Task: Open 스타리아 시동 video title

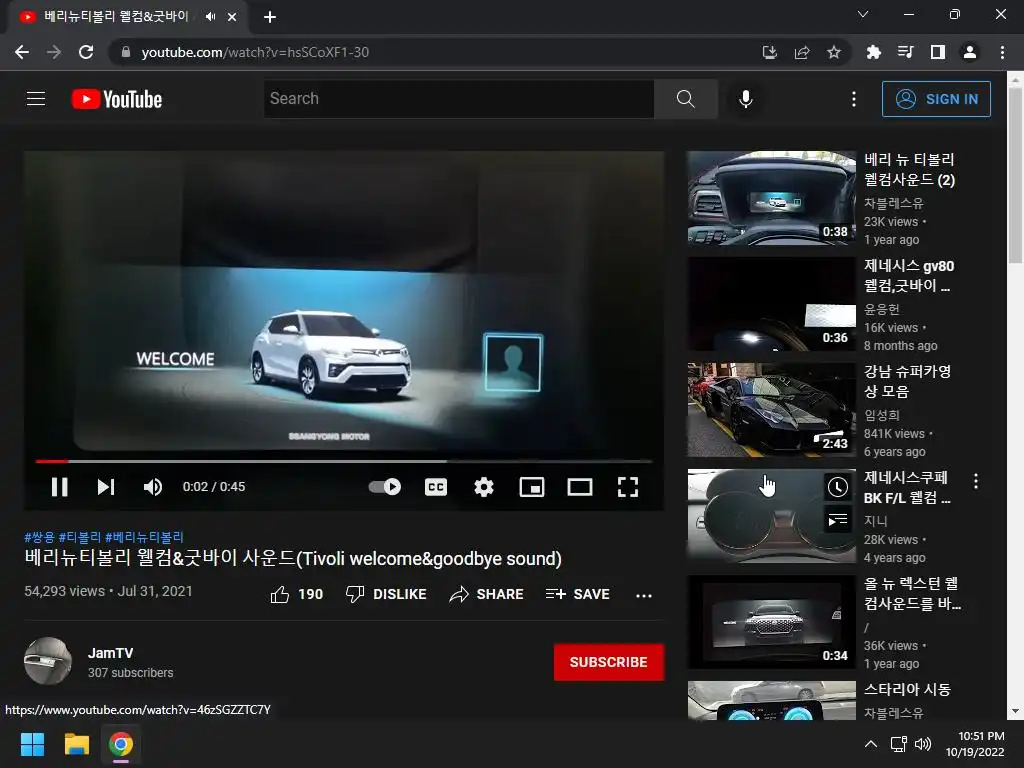Action: [907, 690]
